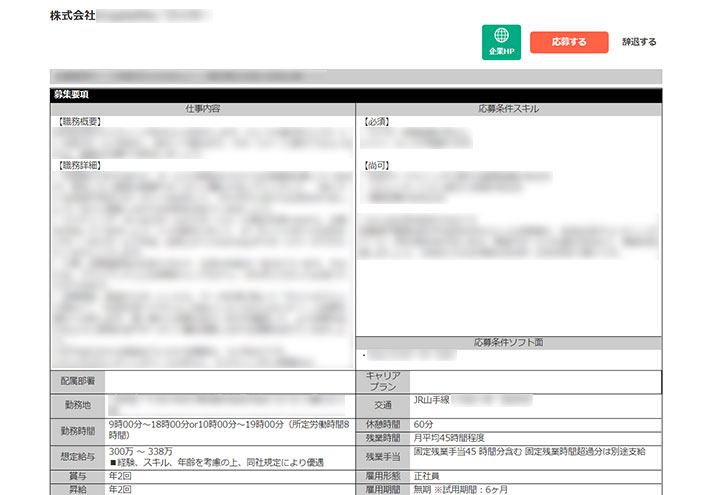Image resolution: width=720 pixels, height=495 pixels.
Task: Select the 配属部署 row label
Action: (x=78, y=381)
